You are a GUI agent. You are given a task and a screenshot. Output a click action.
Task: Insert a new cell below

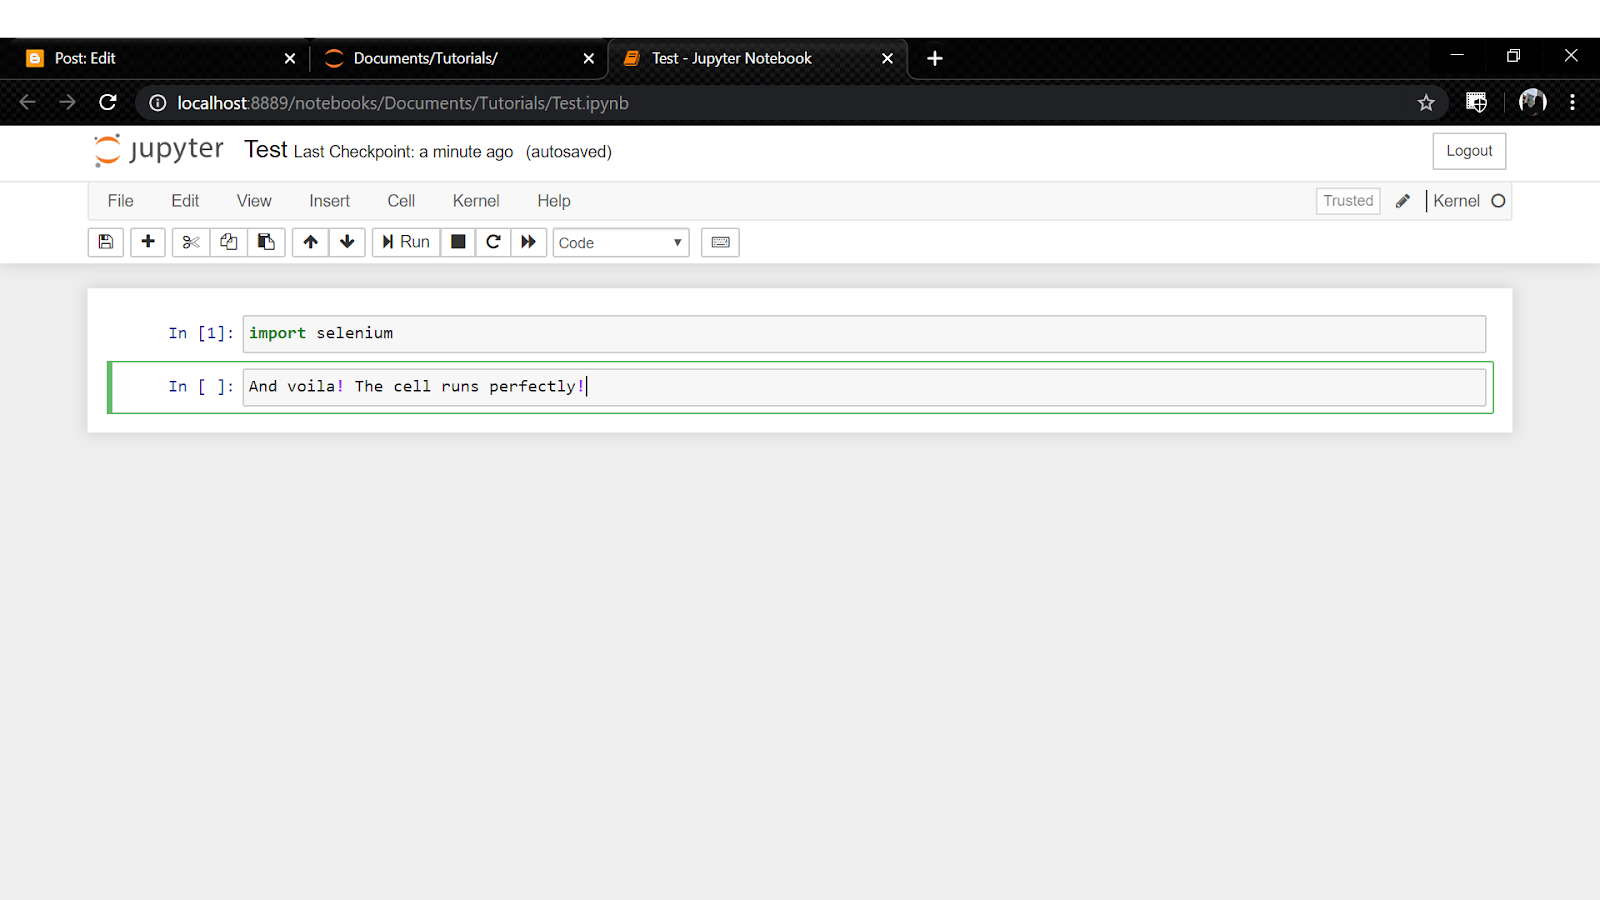click(x=148, y=242)
